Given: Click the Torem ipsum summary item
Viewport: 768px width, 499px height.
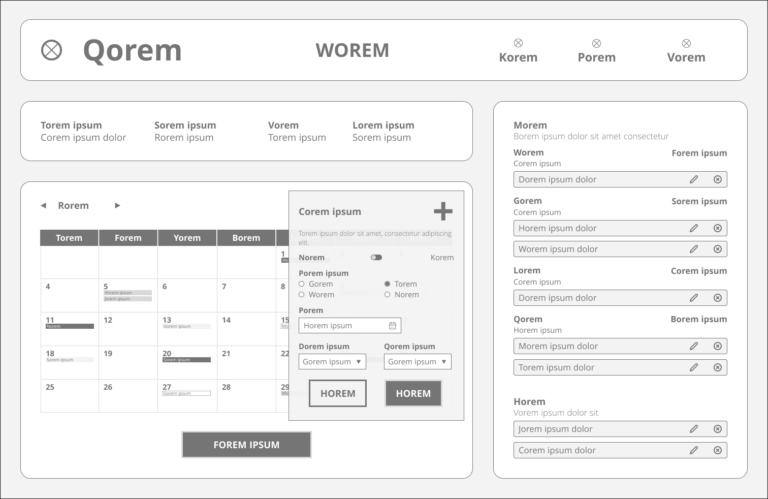Looking at the screenshot, I should 83,131.
